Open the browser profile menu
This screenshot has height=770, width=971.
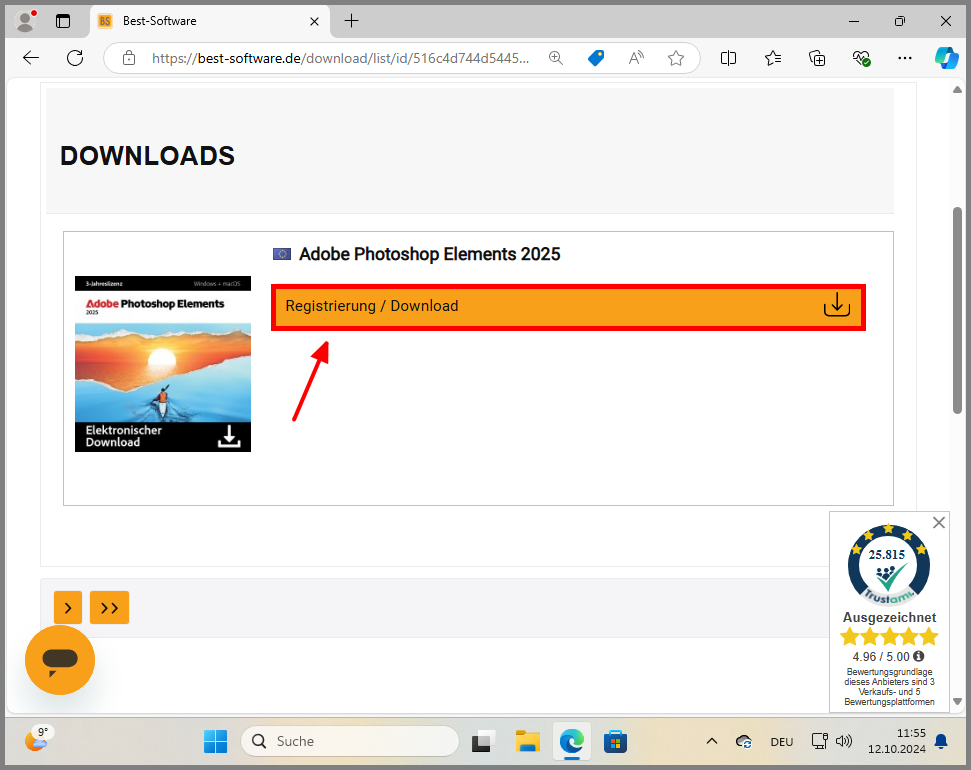point(25,21)
